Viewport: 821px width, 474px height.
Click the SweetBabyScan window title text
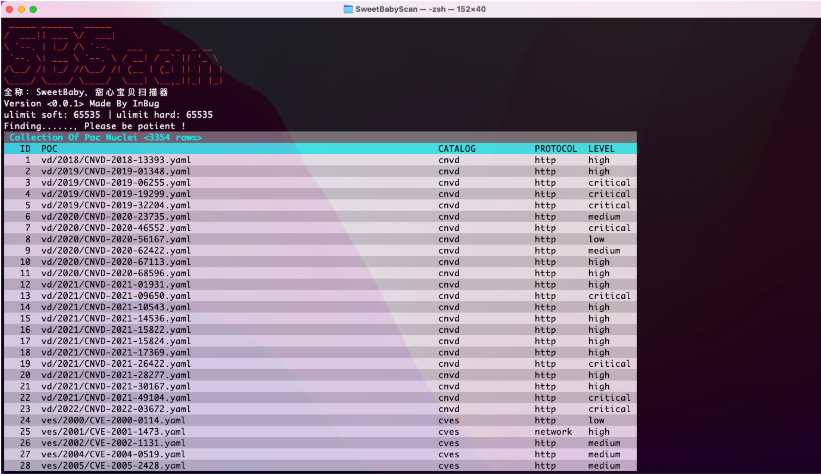point(420,9)
